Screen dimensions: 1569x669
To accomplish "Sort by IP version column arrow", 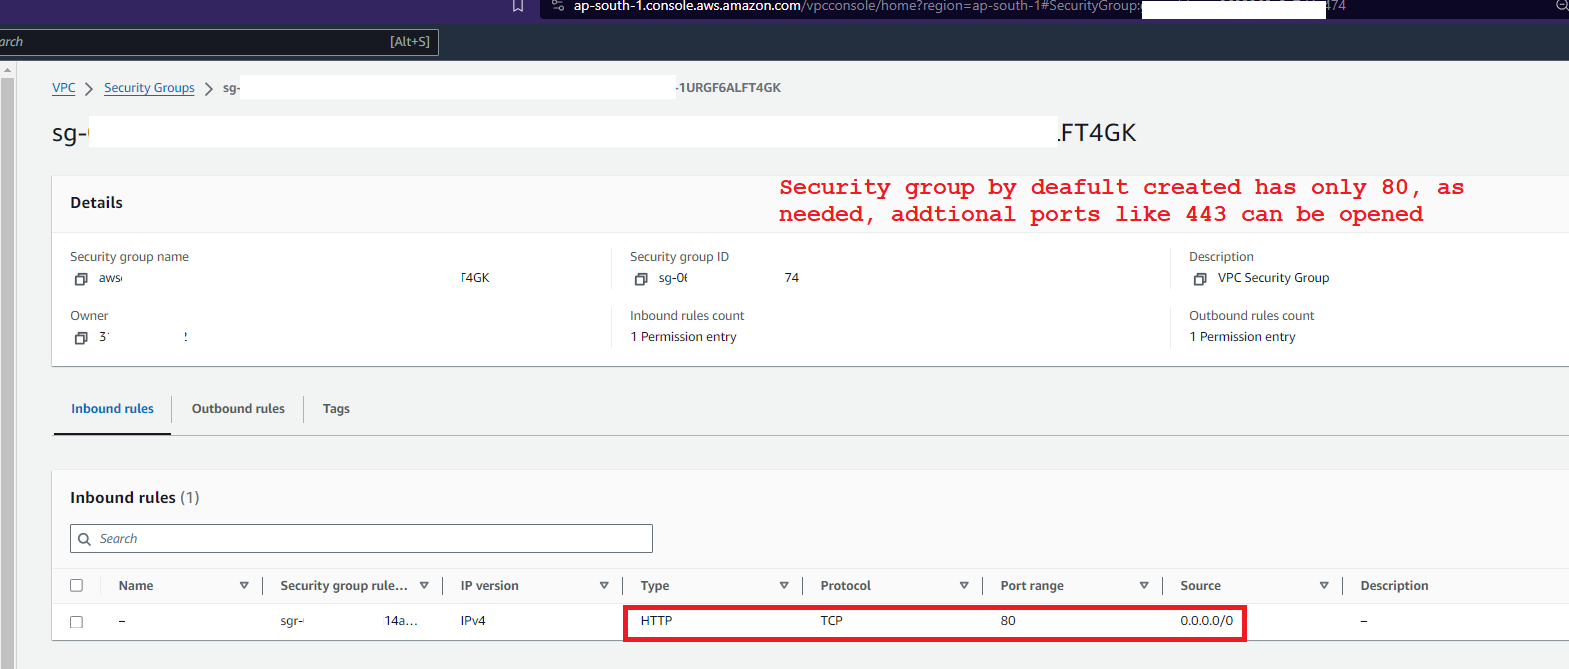I will [604, 586].
